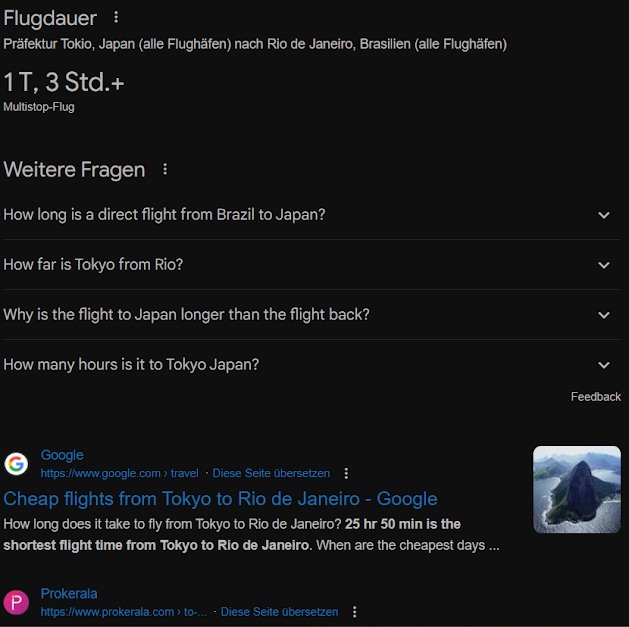
Task: Click the Prokerala site name link
Action: (69, 593)
